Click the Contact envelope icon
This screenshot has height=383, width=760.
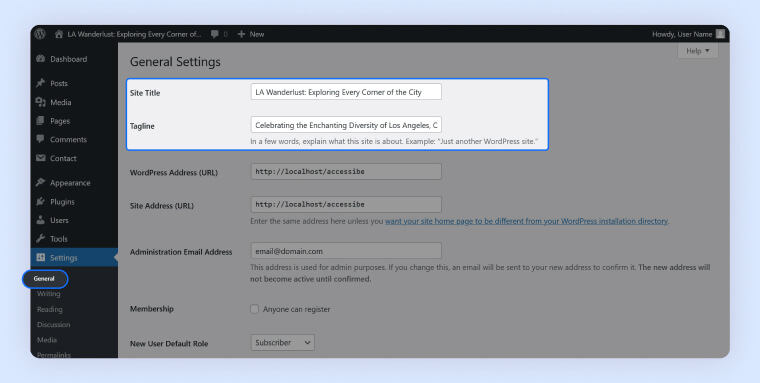41,158
